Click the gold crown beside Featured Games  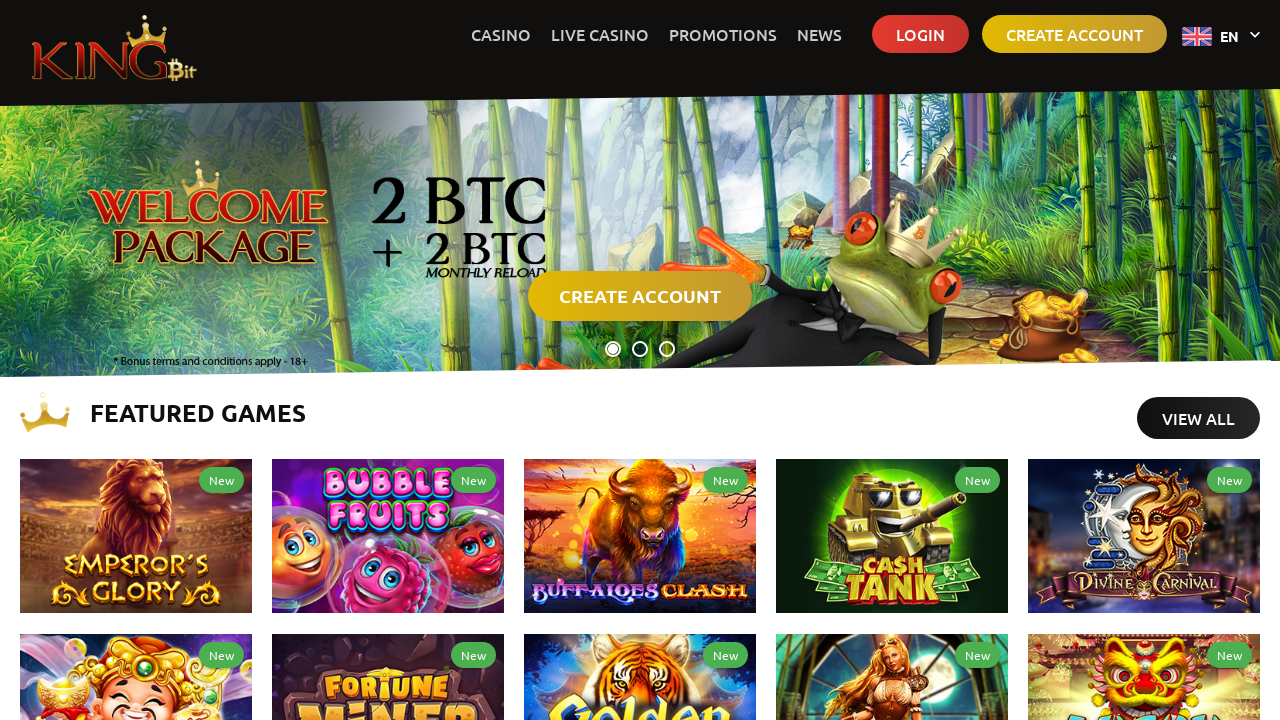pos(45,412)
